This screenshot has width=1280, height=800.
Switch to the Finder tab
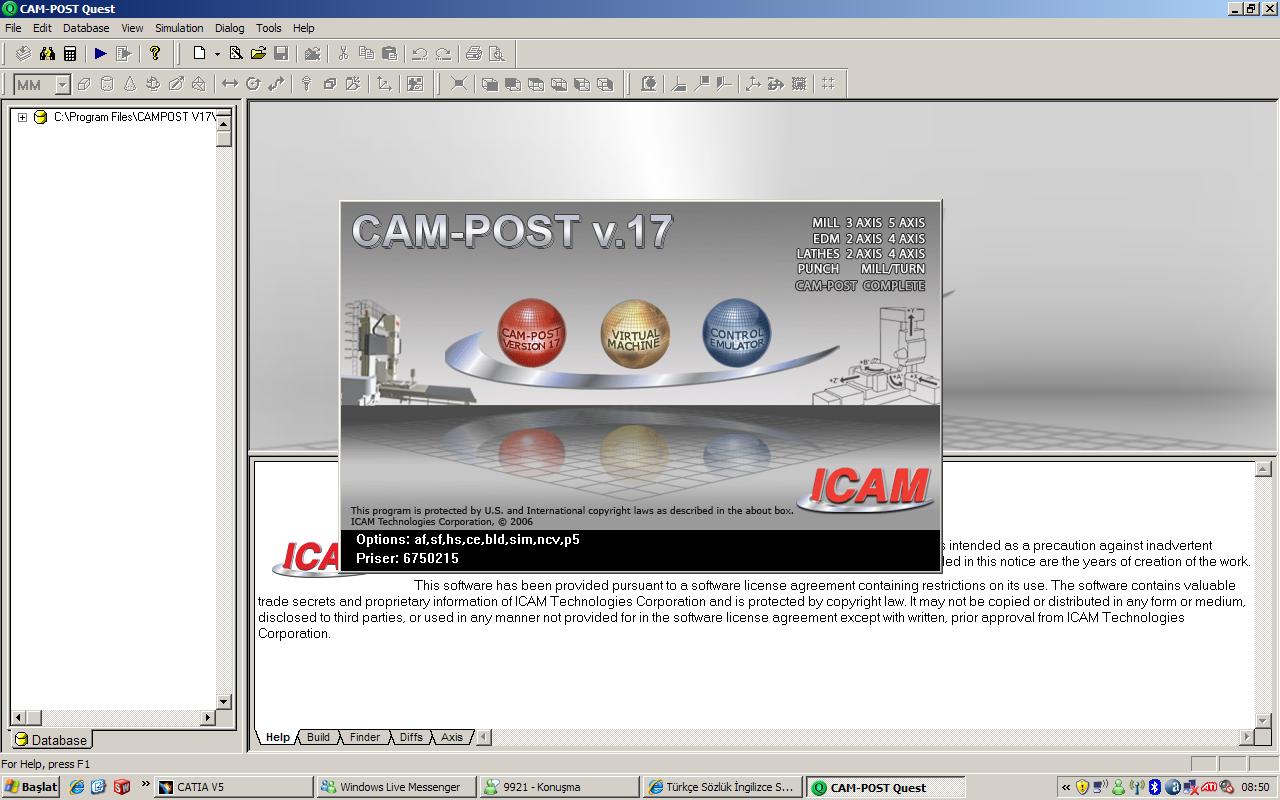pos(364,737)
